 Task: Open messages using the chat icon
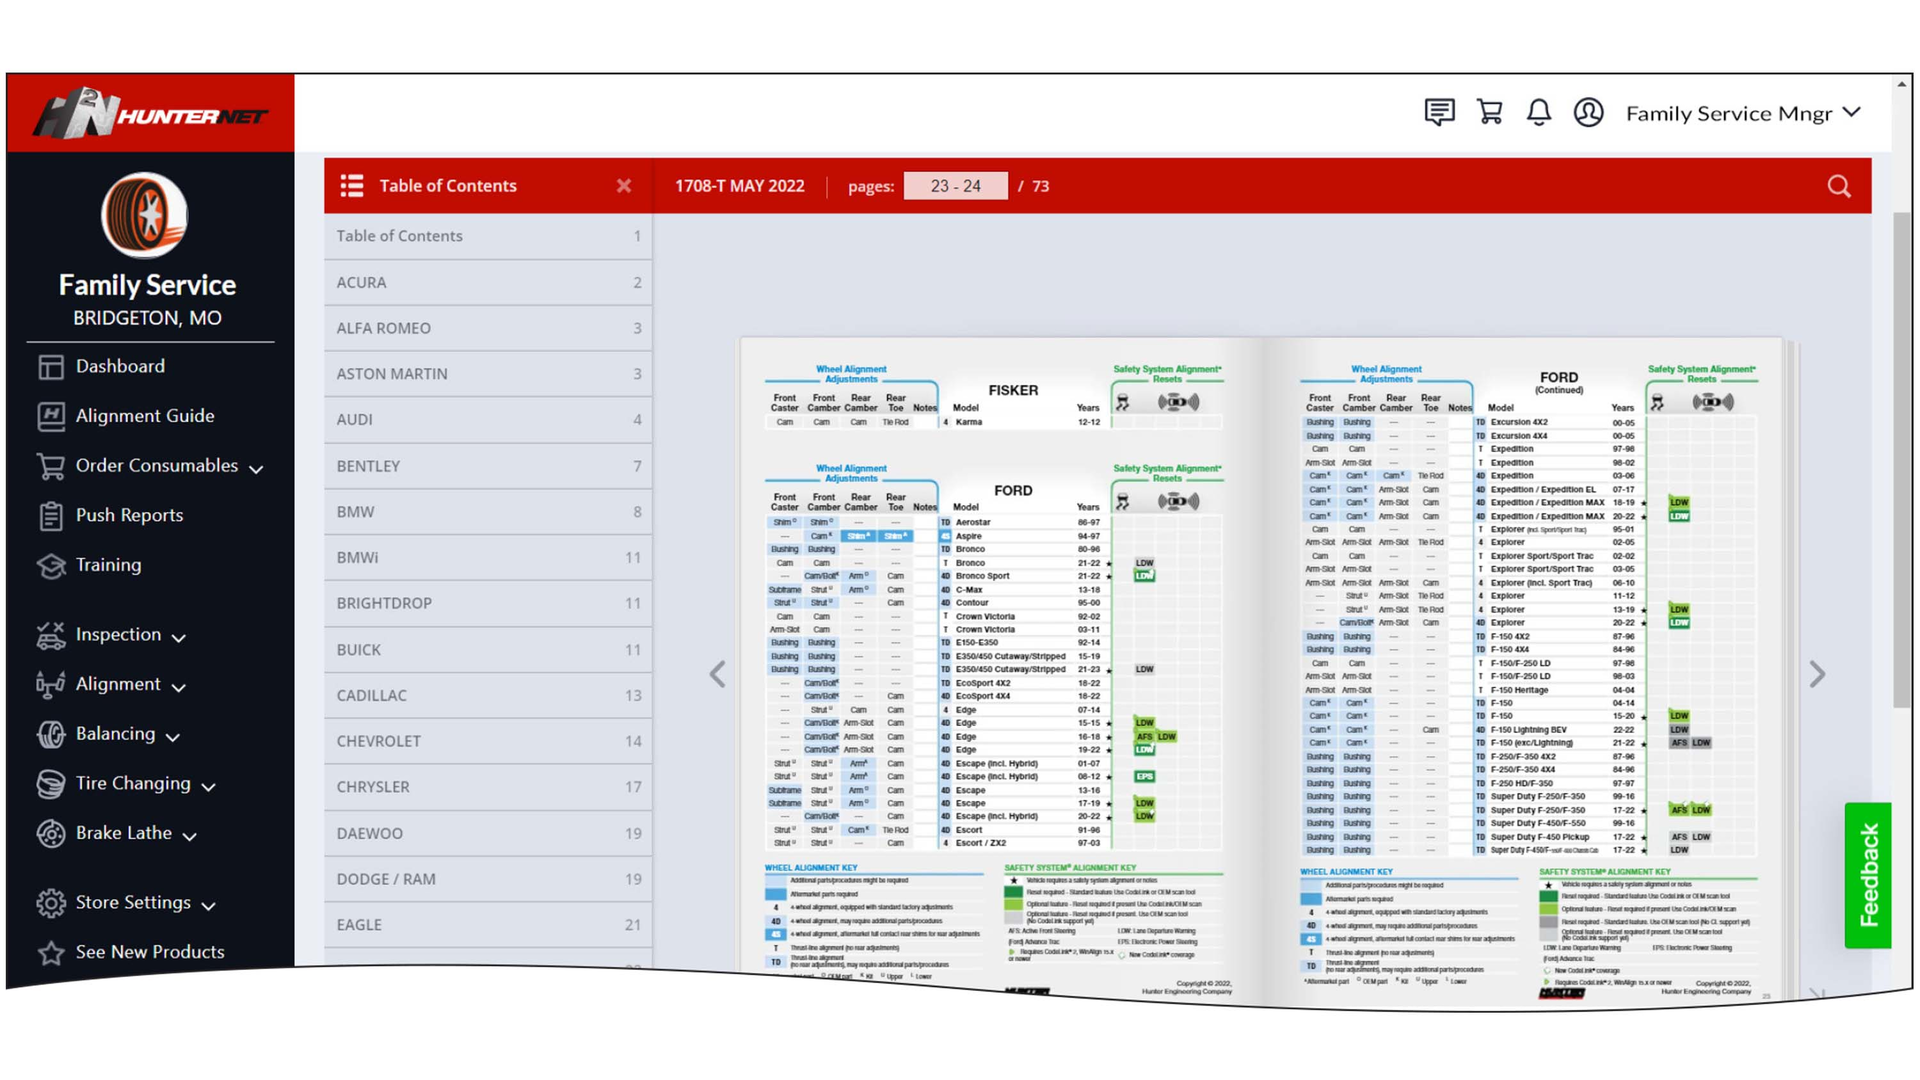tap(1439, 112)
